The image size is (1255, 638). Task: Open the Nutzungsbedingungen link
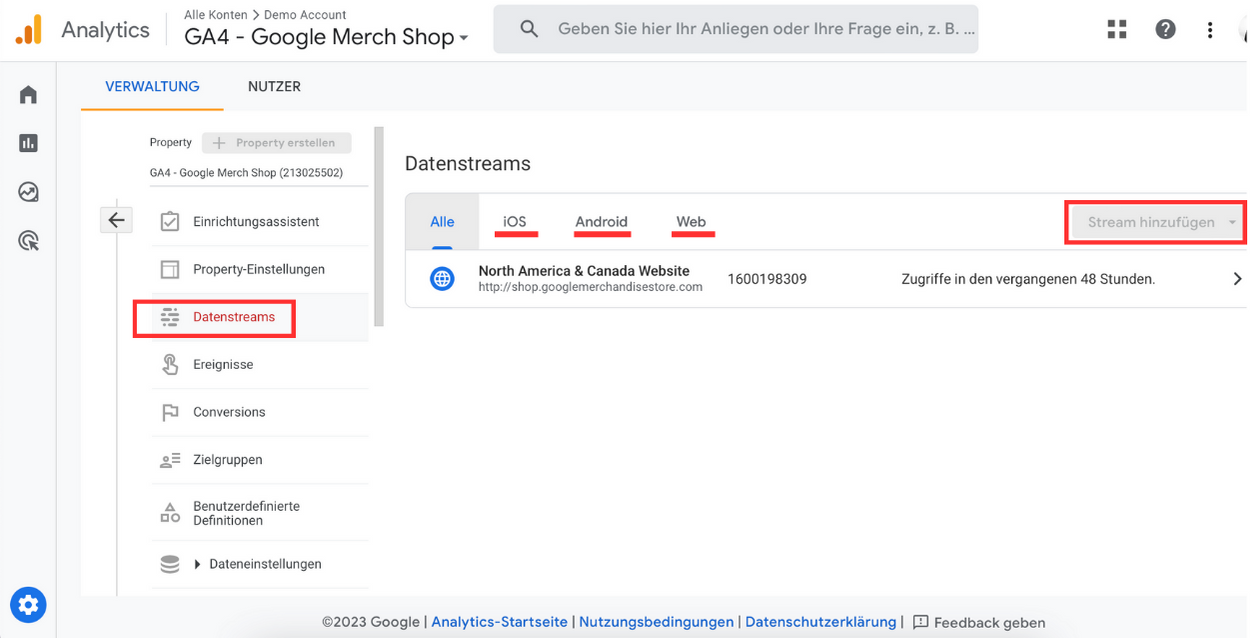656,622
